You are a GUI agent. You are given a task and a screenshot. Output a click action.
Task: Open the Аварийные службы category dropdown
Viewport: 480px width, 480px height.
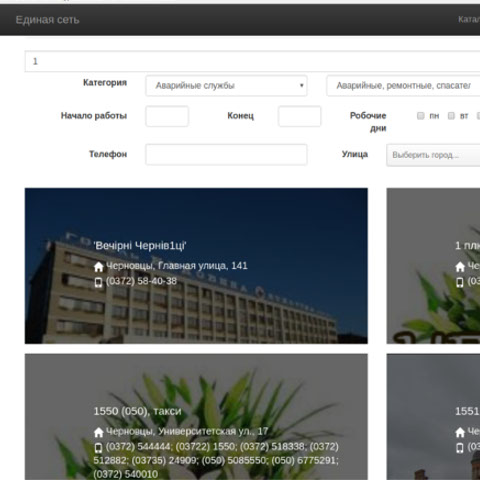[x=226, y=86]
